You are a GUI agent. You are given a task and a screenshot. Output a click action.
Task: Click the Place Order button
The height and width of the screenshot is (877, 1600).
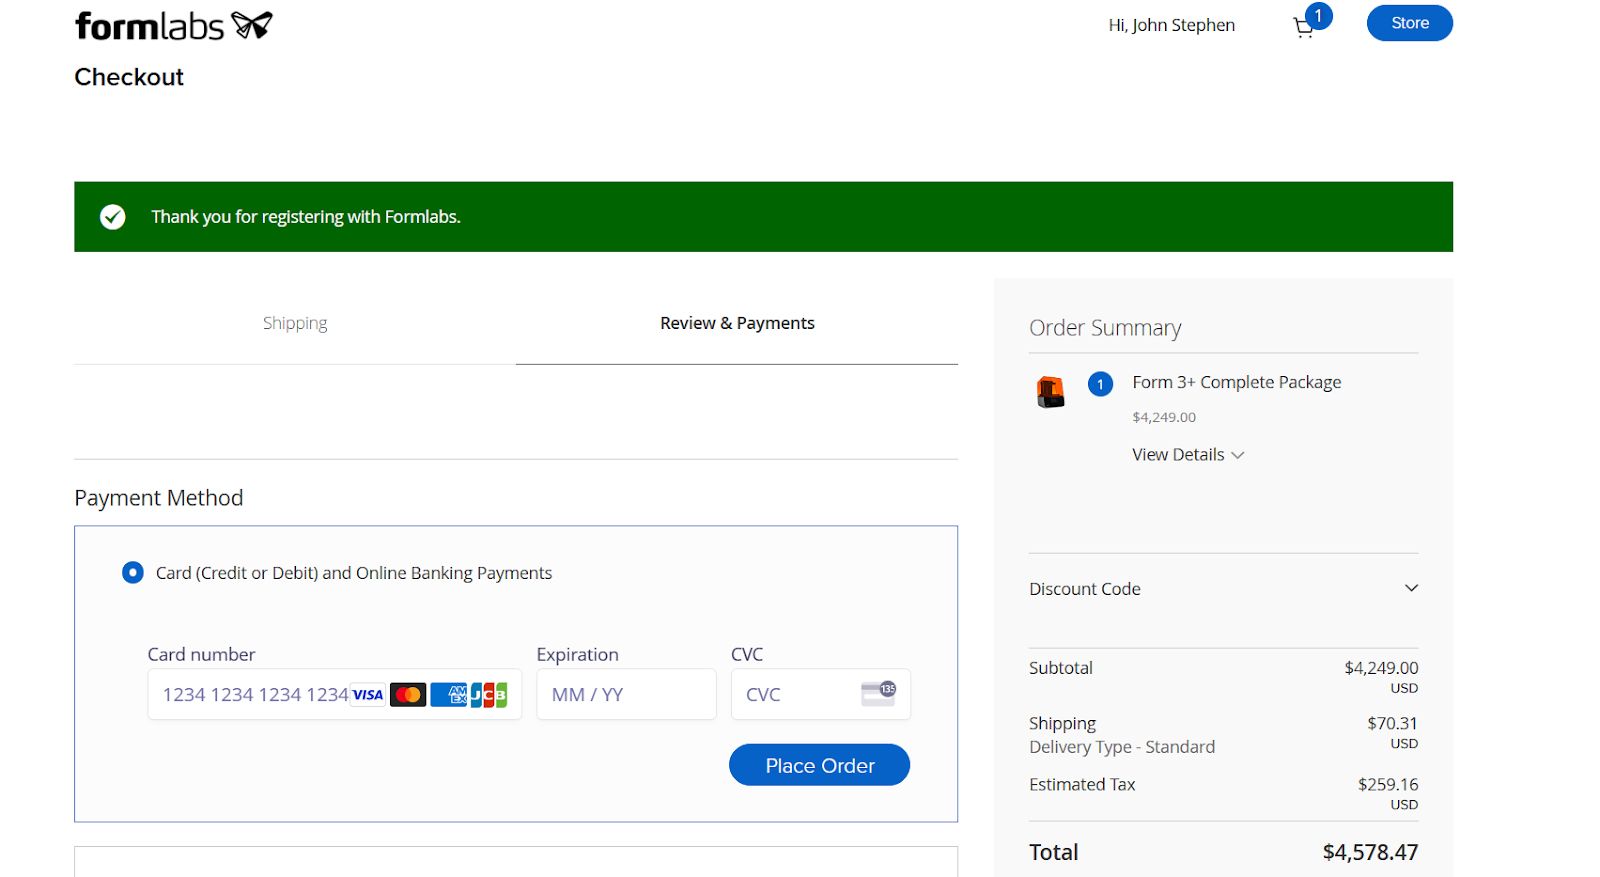coord(819,765)
